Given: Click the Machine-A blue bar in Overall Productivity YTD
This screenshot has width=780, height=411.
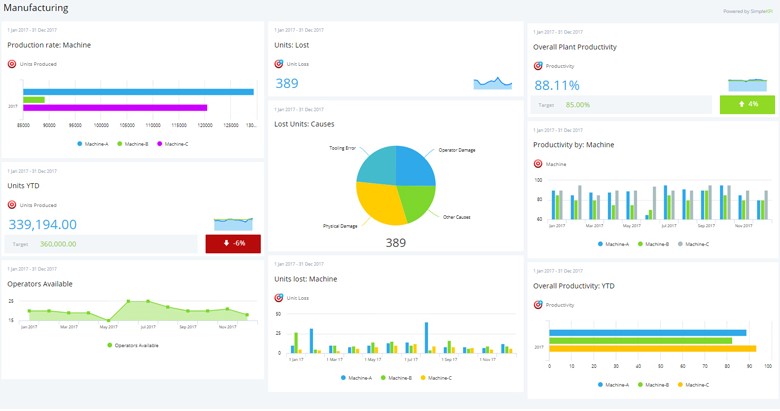Looking at the screenshot, I should point(648,333).
